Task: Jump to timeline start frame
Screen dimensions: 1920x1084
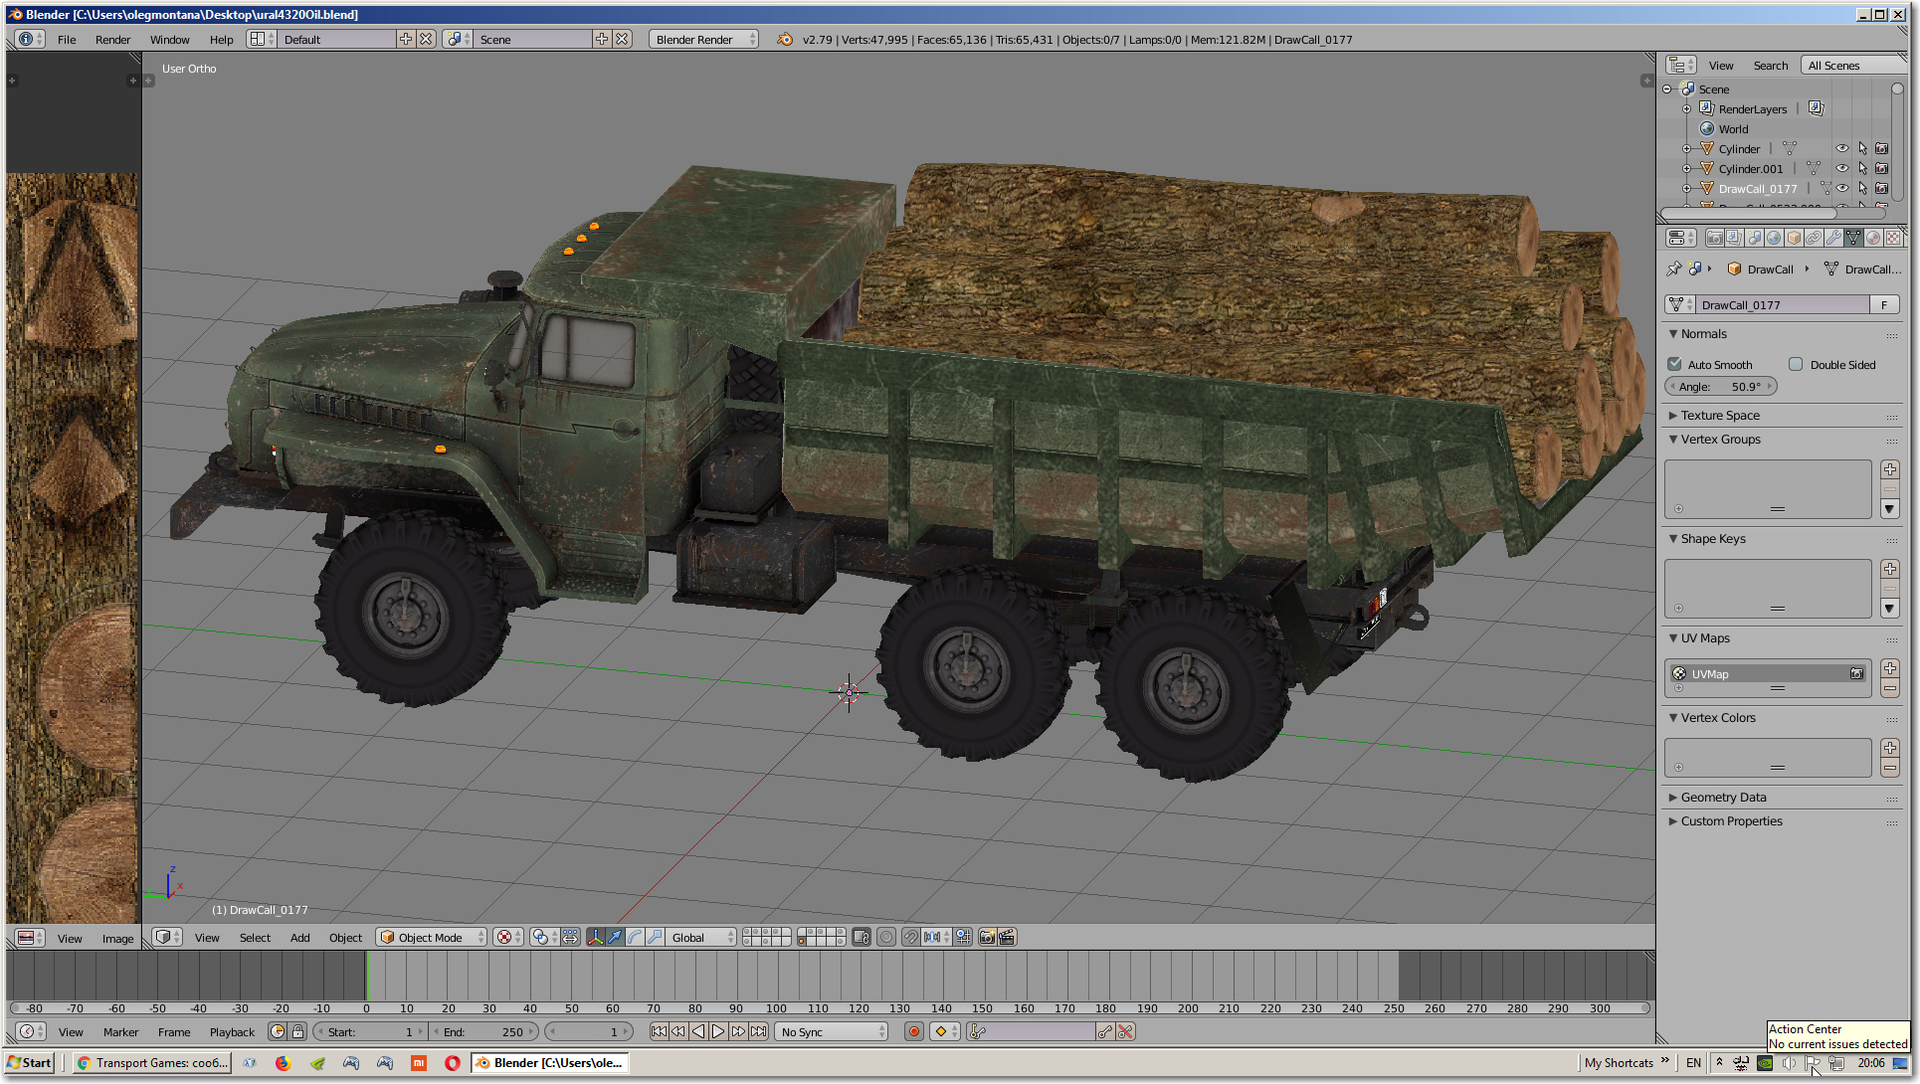Action: click(x=659, y=1032)
